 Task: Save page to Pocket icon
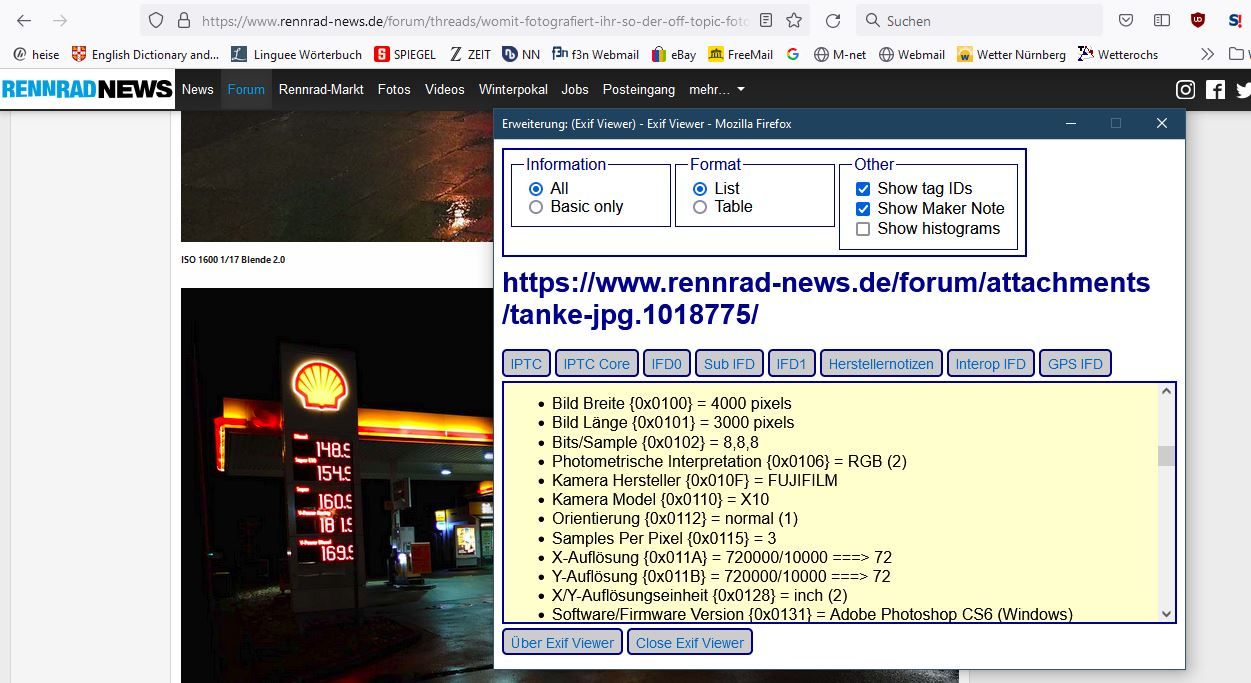pos(1126,20)
